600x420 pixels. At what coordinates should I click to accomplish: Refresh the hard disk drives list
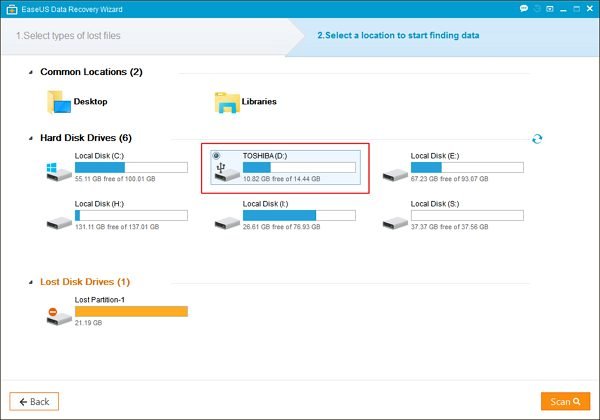click(537, 139)
